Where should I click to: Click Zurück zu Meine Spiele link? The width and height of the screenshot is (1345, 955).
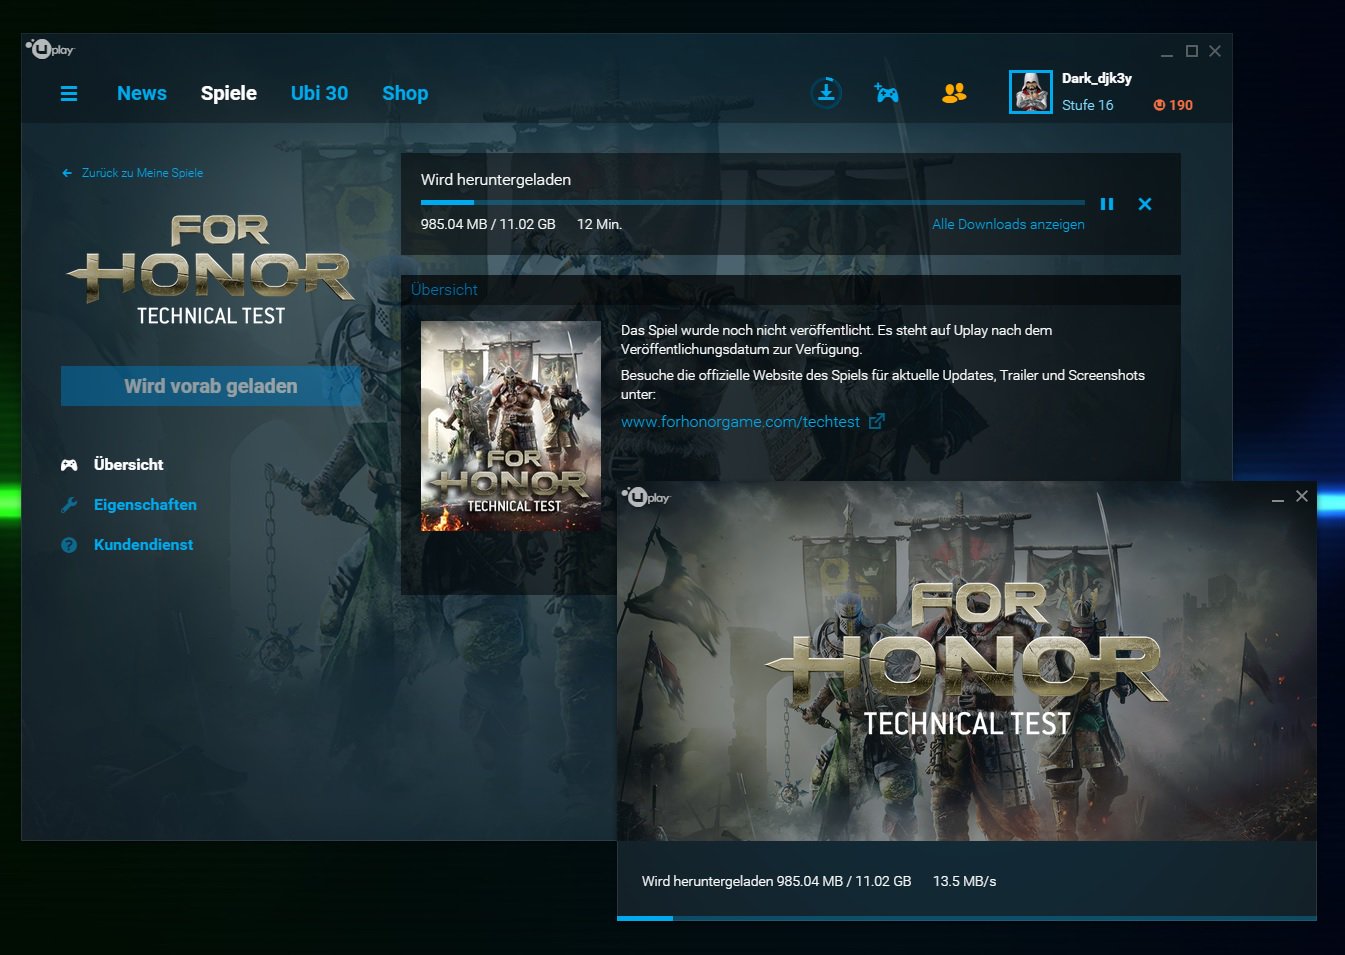pos(142,173)
